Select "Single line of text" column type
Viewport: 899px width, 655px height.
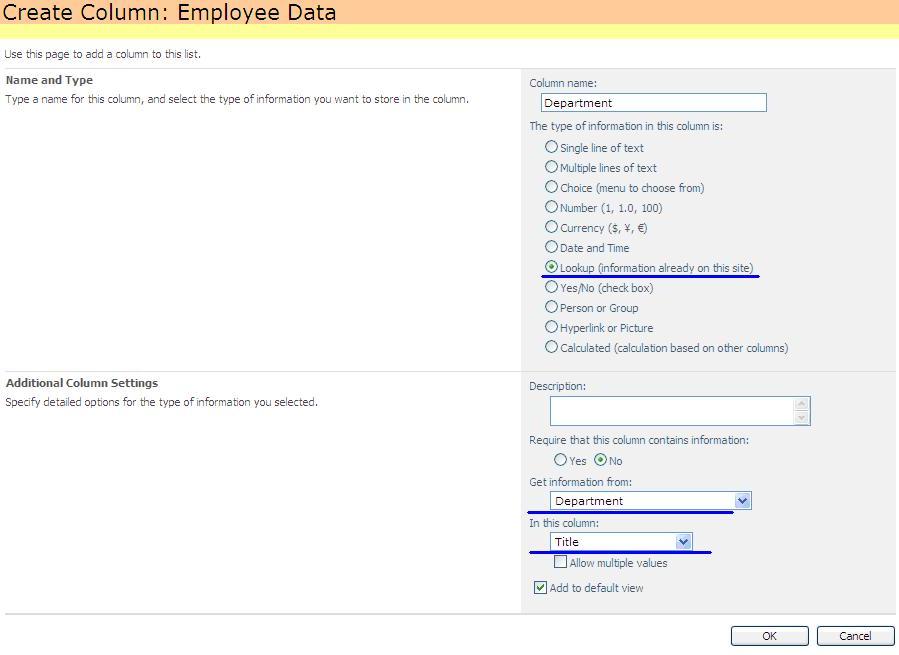point(551,147)
